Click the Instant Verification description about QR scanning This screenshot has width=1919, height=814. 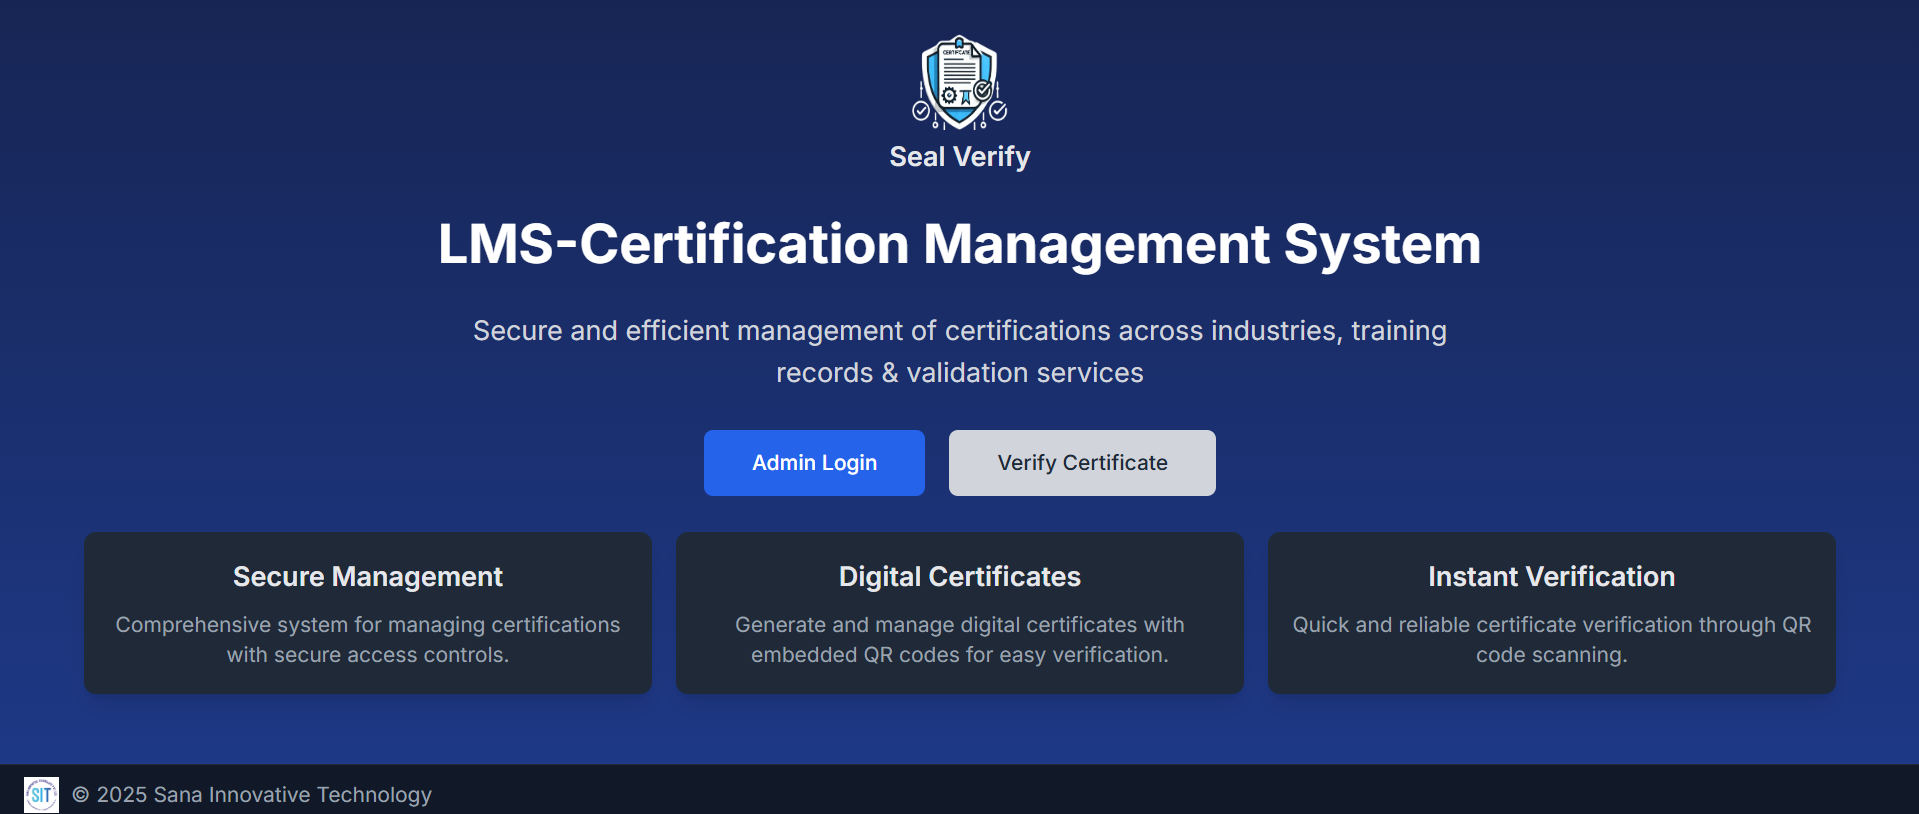(1551, 639)
